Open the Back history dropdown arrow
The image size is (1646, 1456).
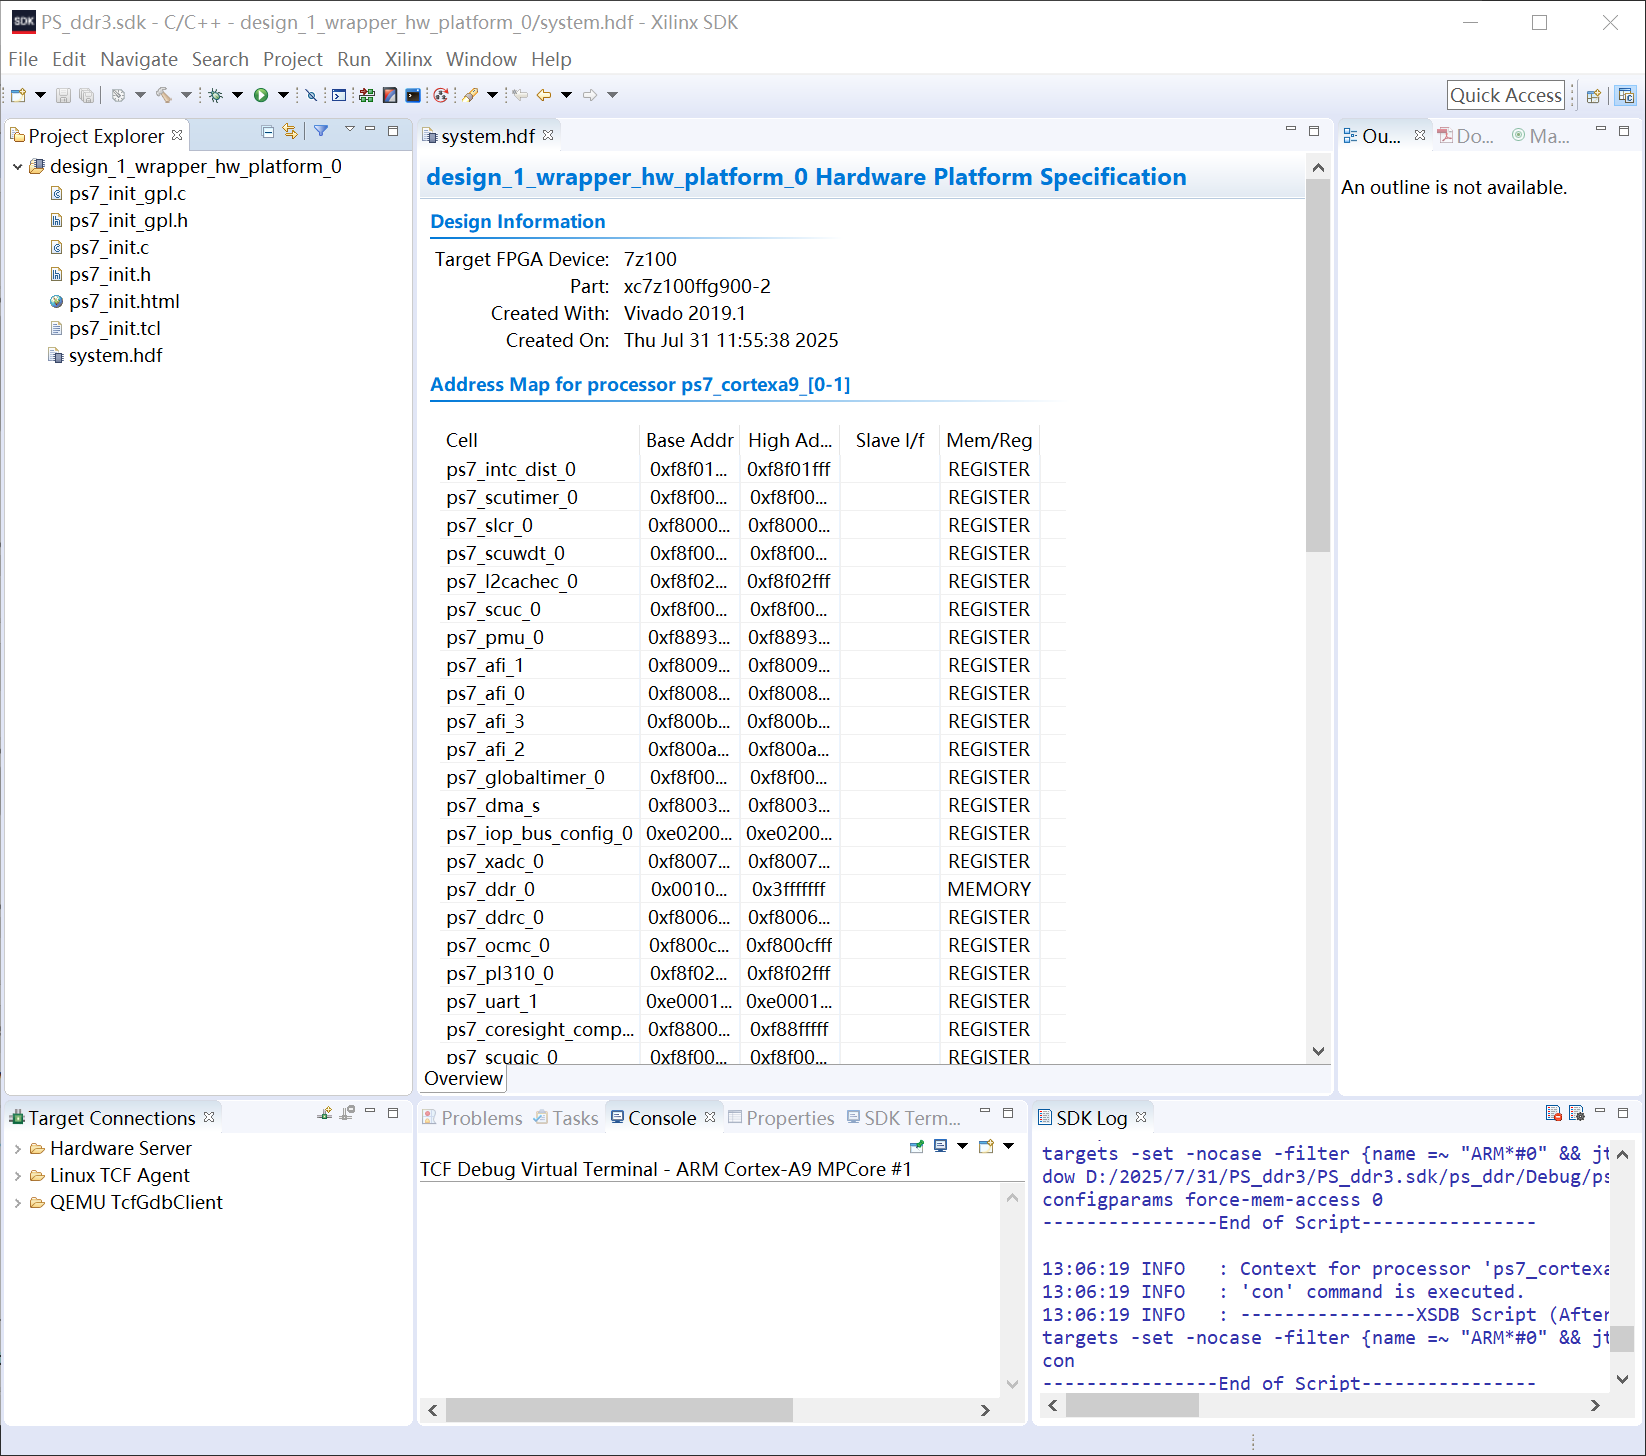coord(566,95)
